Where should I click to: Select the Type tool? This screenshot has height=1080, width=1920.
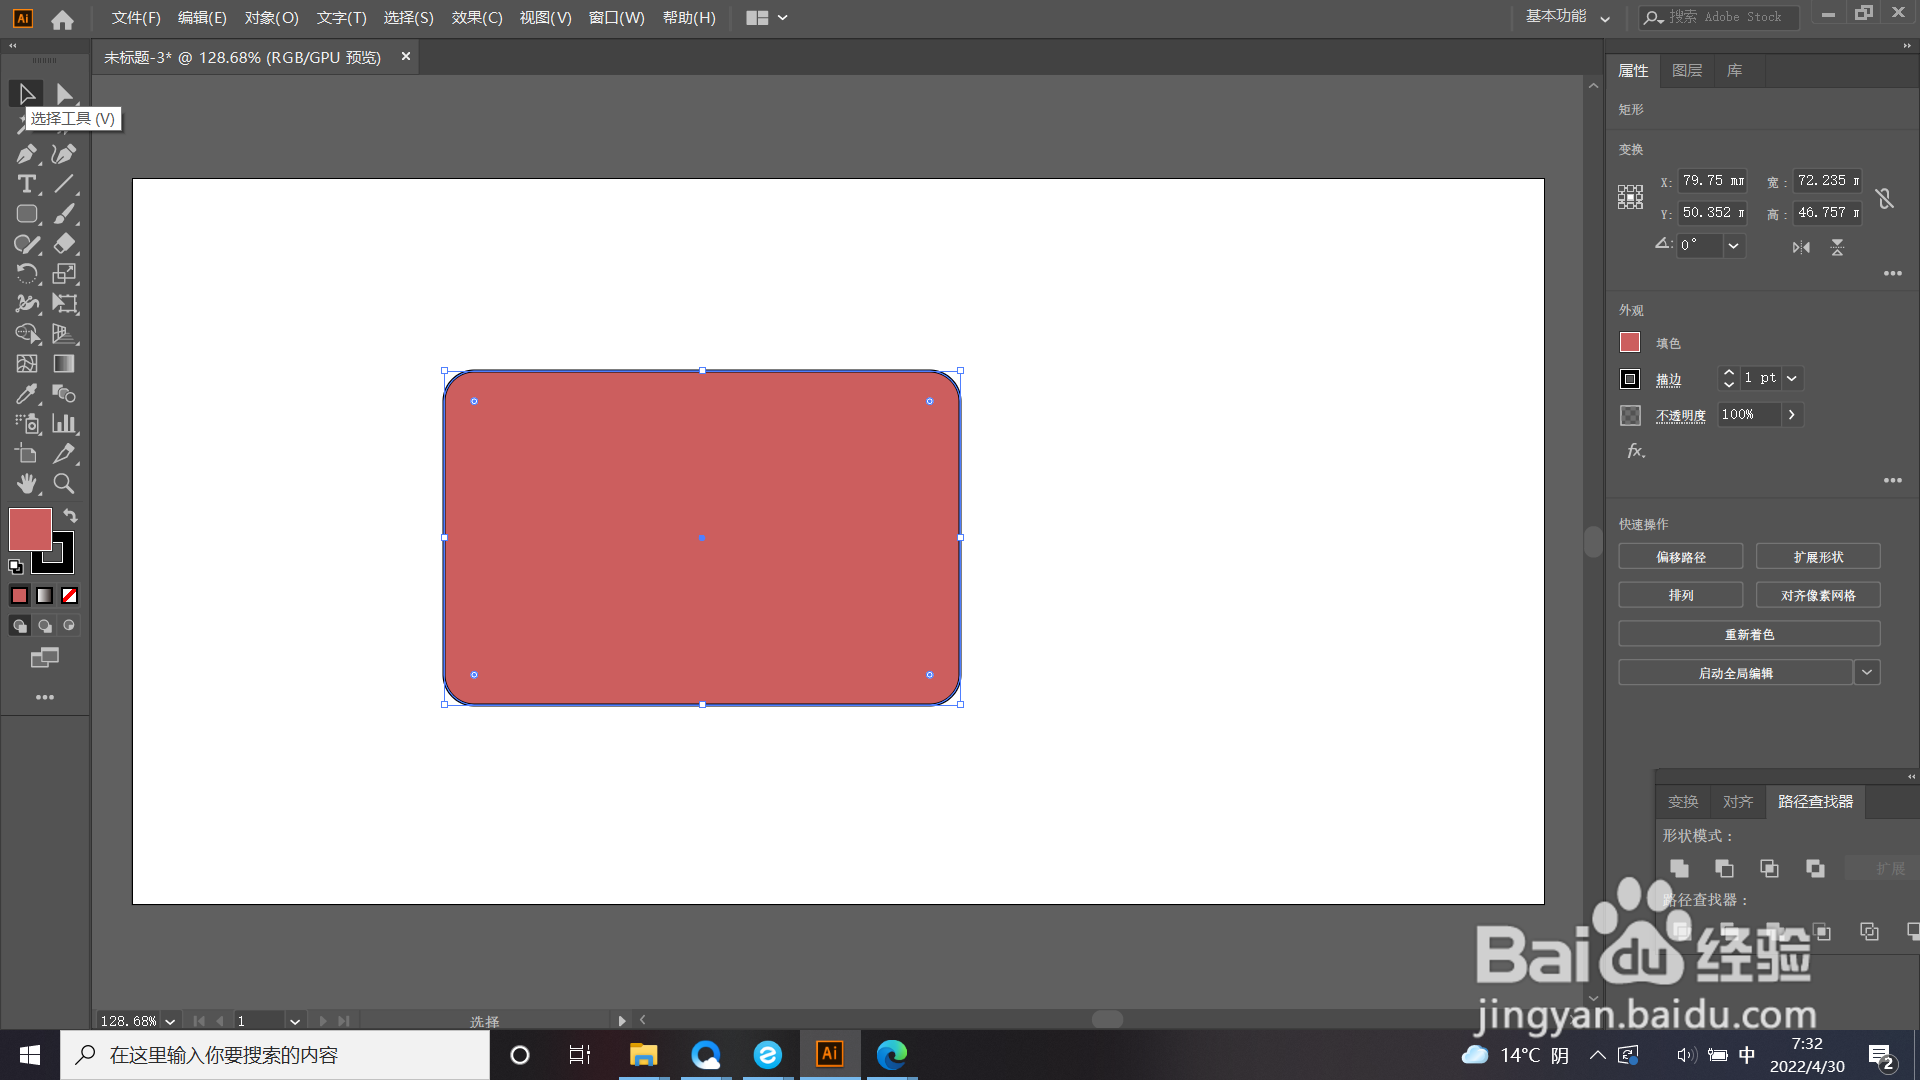tap(26, 184)
